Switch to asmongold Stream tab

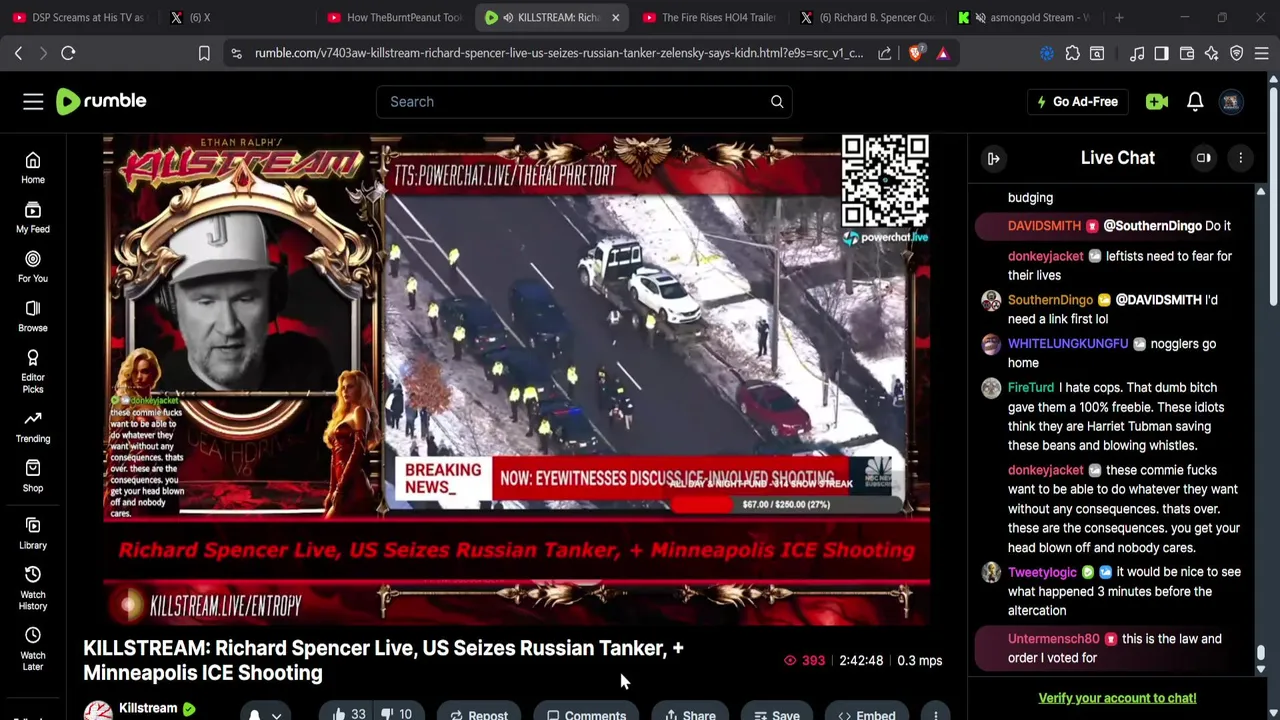1023,17
